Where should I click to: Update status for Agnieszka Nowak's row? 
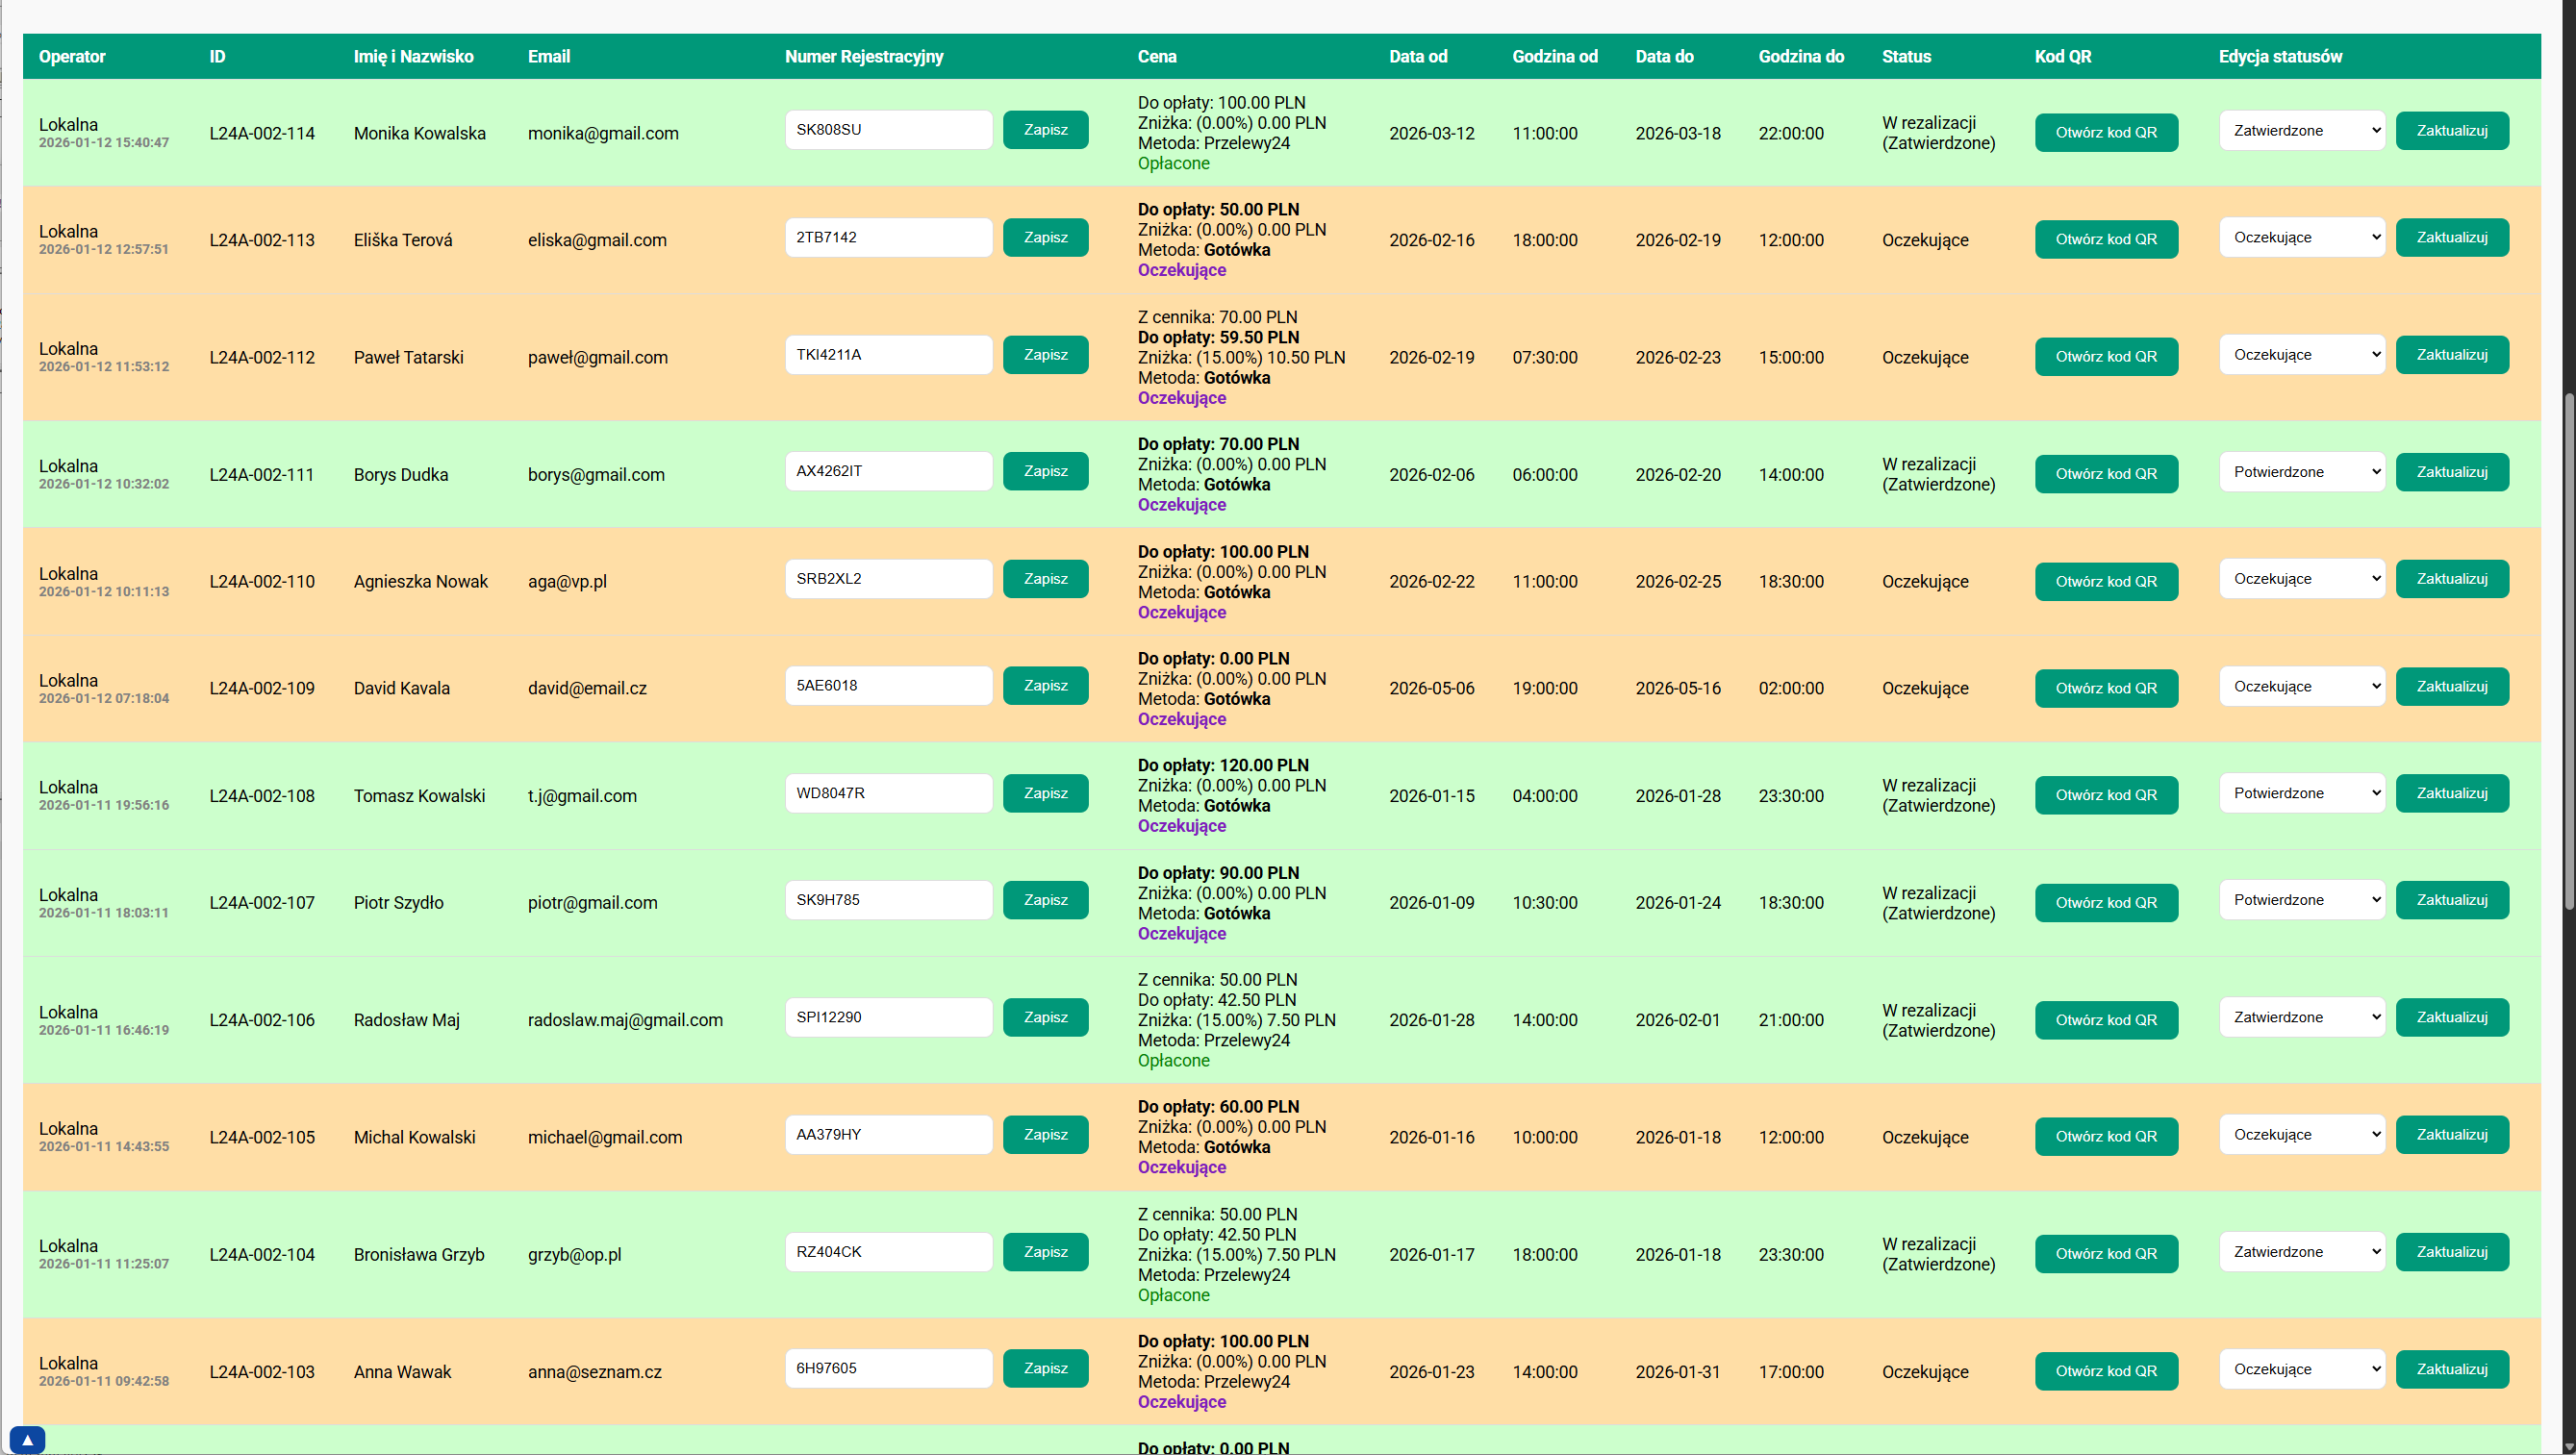point(2451,579)
